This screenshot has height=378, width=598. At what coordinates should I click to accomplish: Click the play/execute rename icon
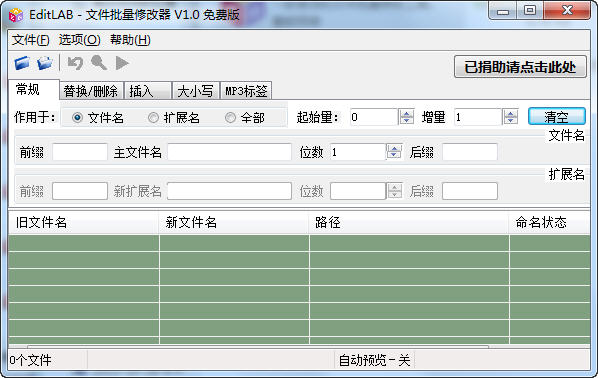(122, 63)
